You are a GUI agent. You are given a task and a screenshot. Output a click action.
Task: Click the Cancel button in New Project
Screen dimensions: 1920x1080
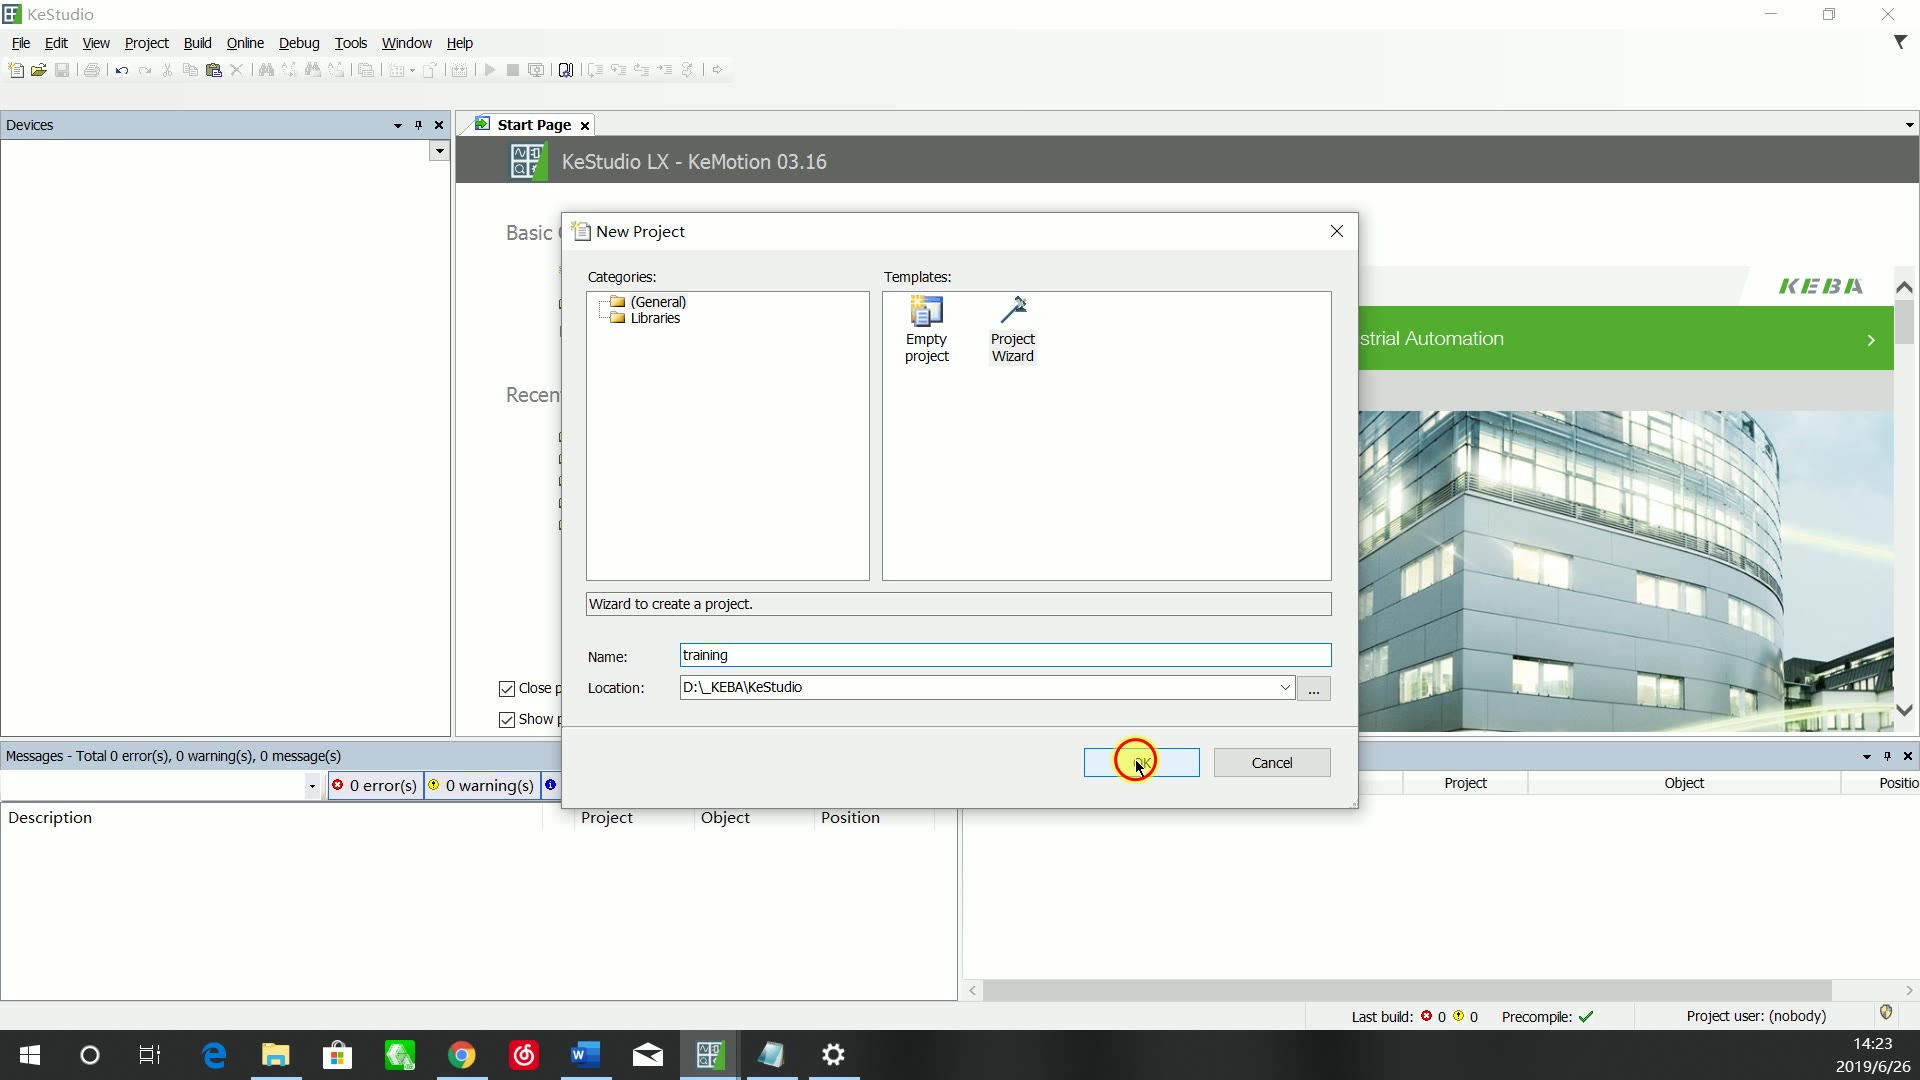click(1271, 763)
